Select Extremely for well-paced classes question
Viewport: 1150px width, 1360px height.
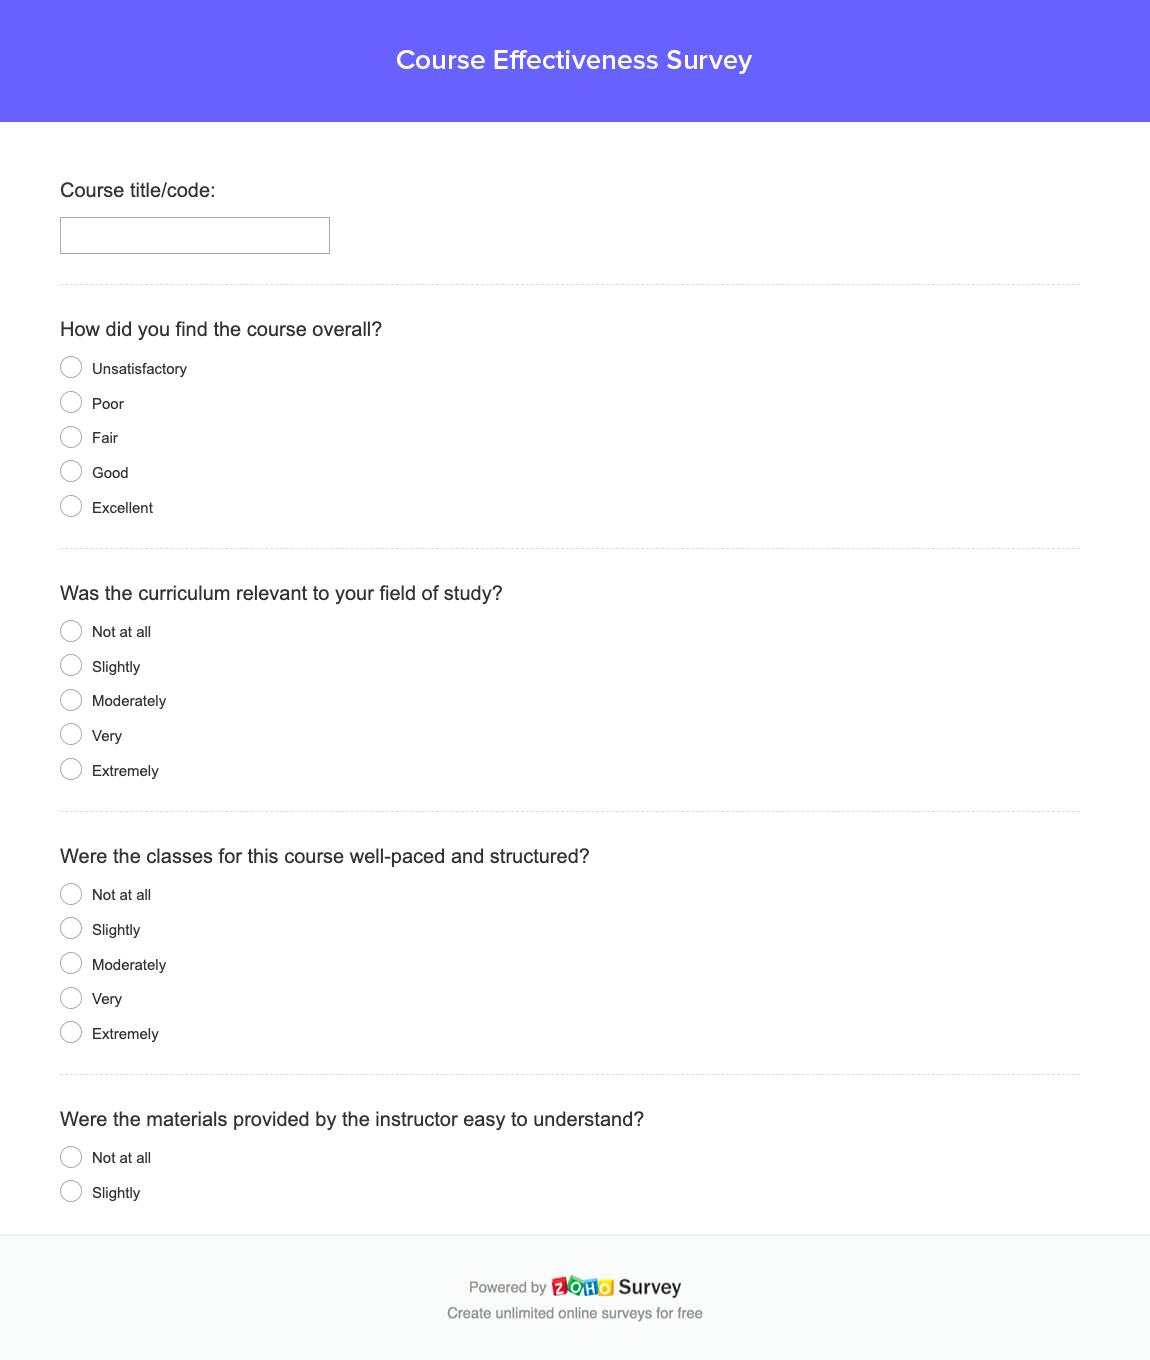click(71, 1032)
